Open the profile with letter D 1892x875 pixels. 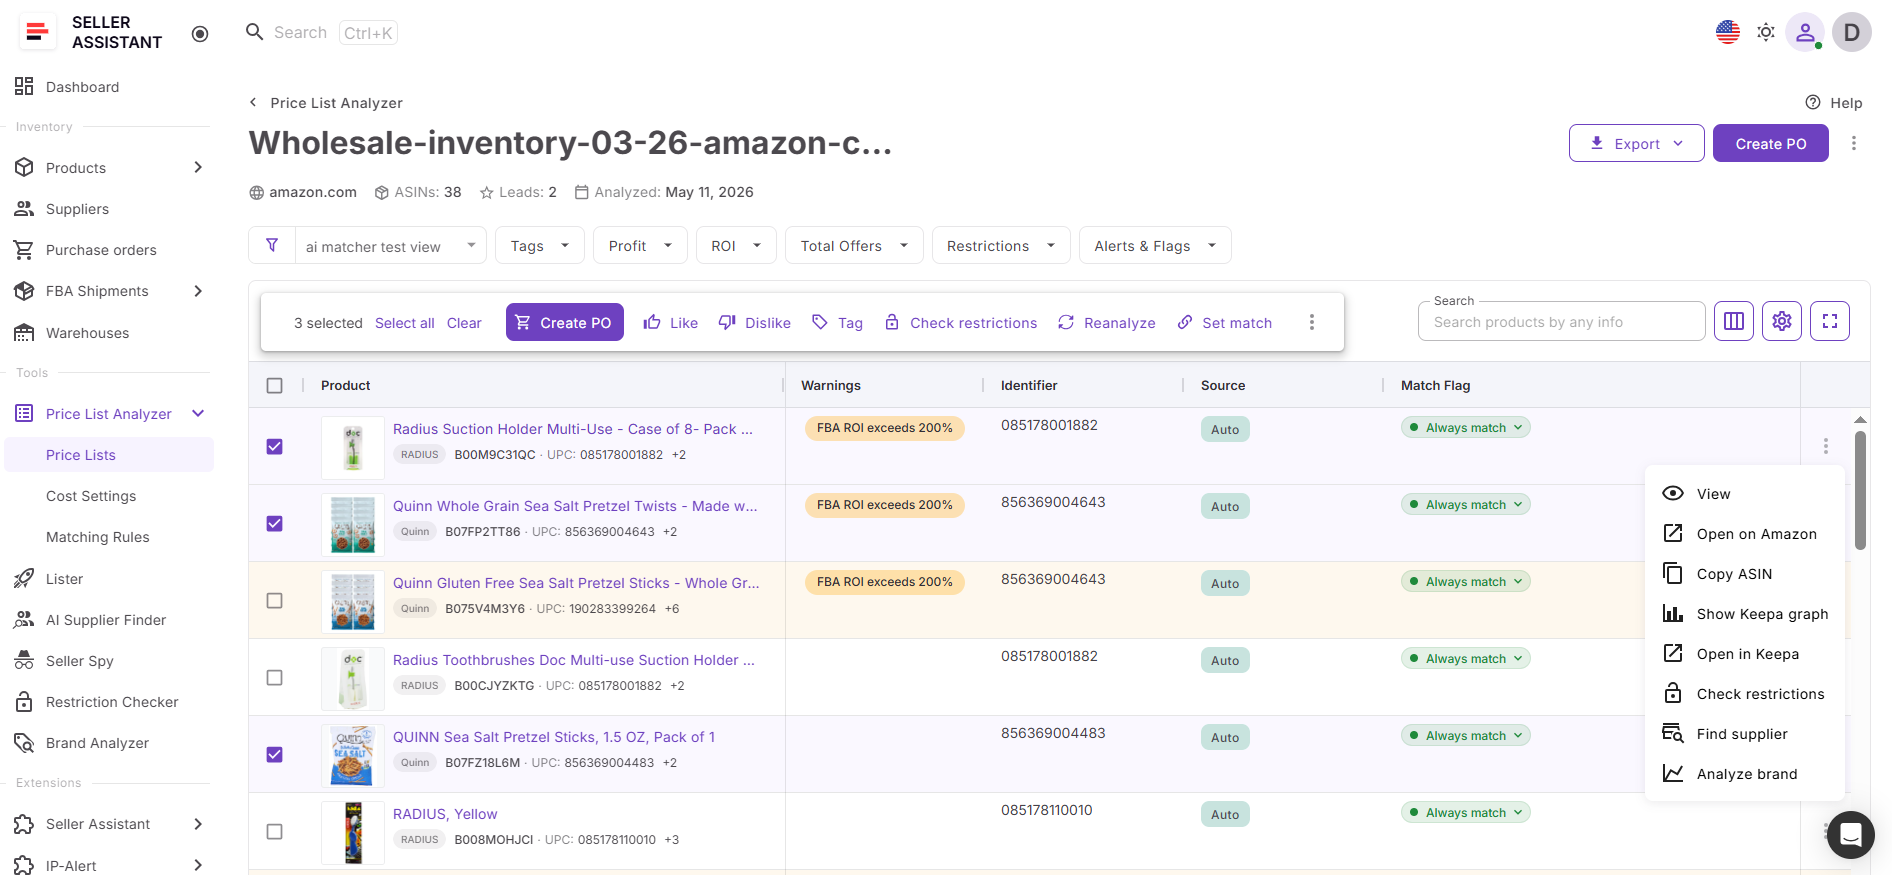pos(1852,32)
